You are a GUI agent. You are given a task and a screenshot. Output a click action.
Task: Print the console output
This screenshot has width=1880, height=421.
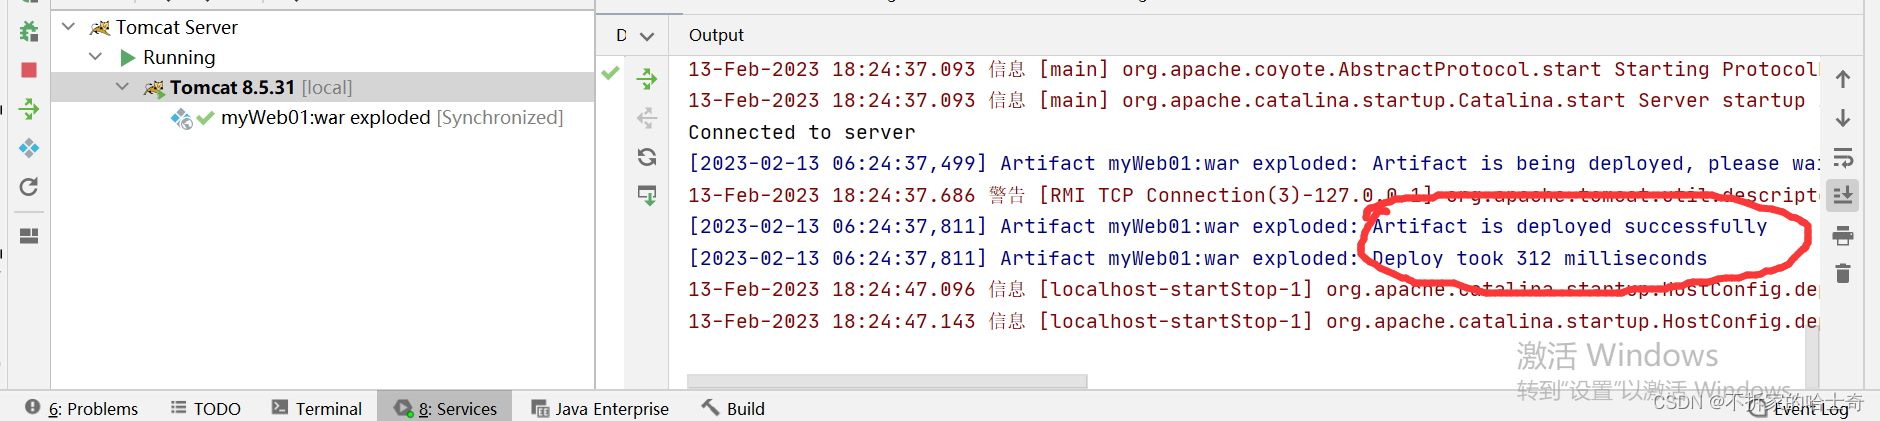[1843, 236]
